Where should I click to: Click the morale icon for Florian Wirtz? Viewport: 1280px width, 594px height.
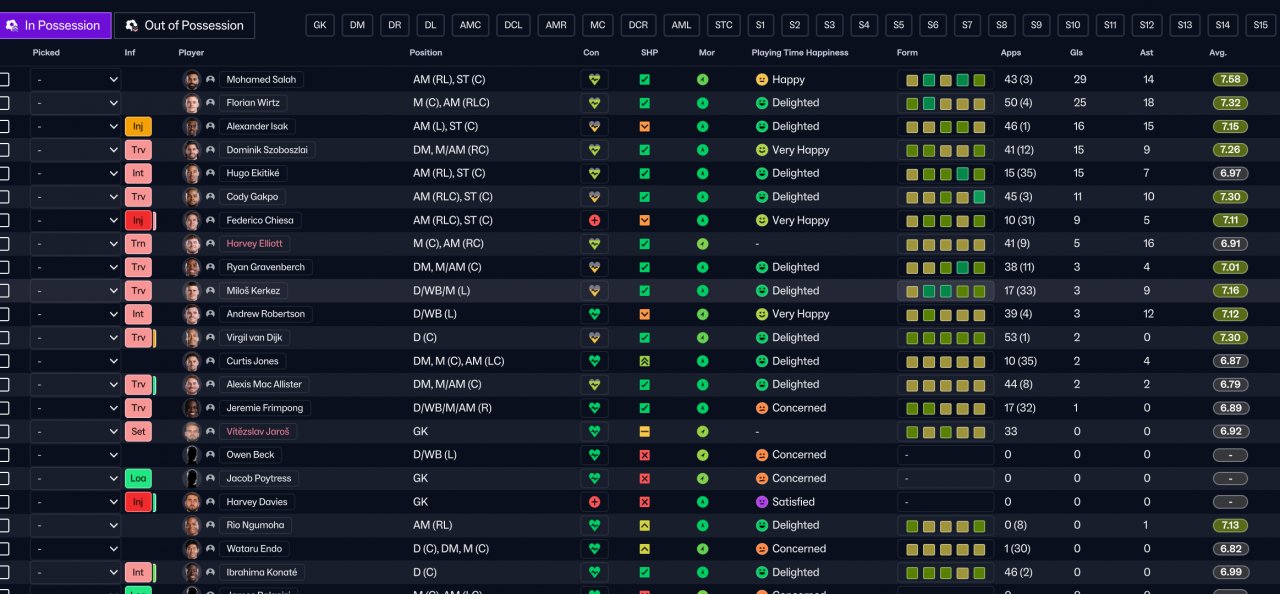[702, 103]
